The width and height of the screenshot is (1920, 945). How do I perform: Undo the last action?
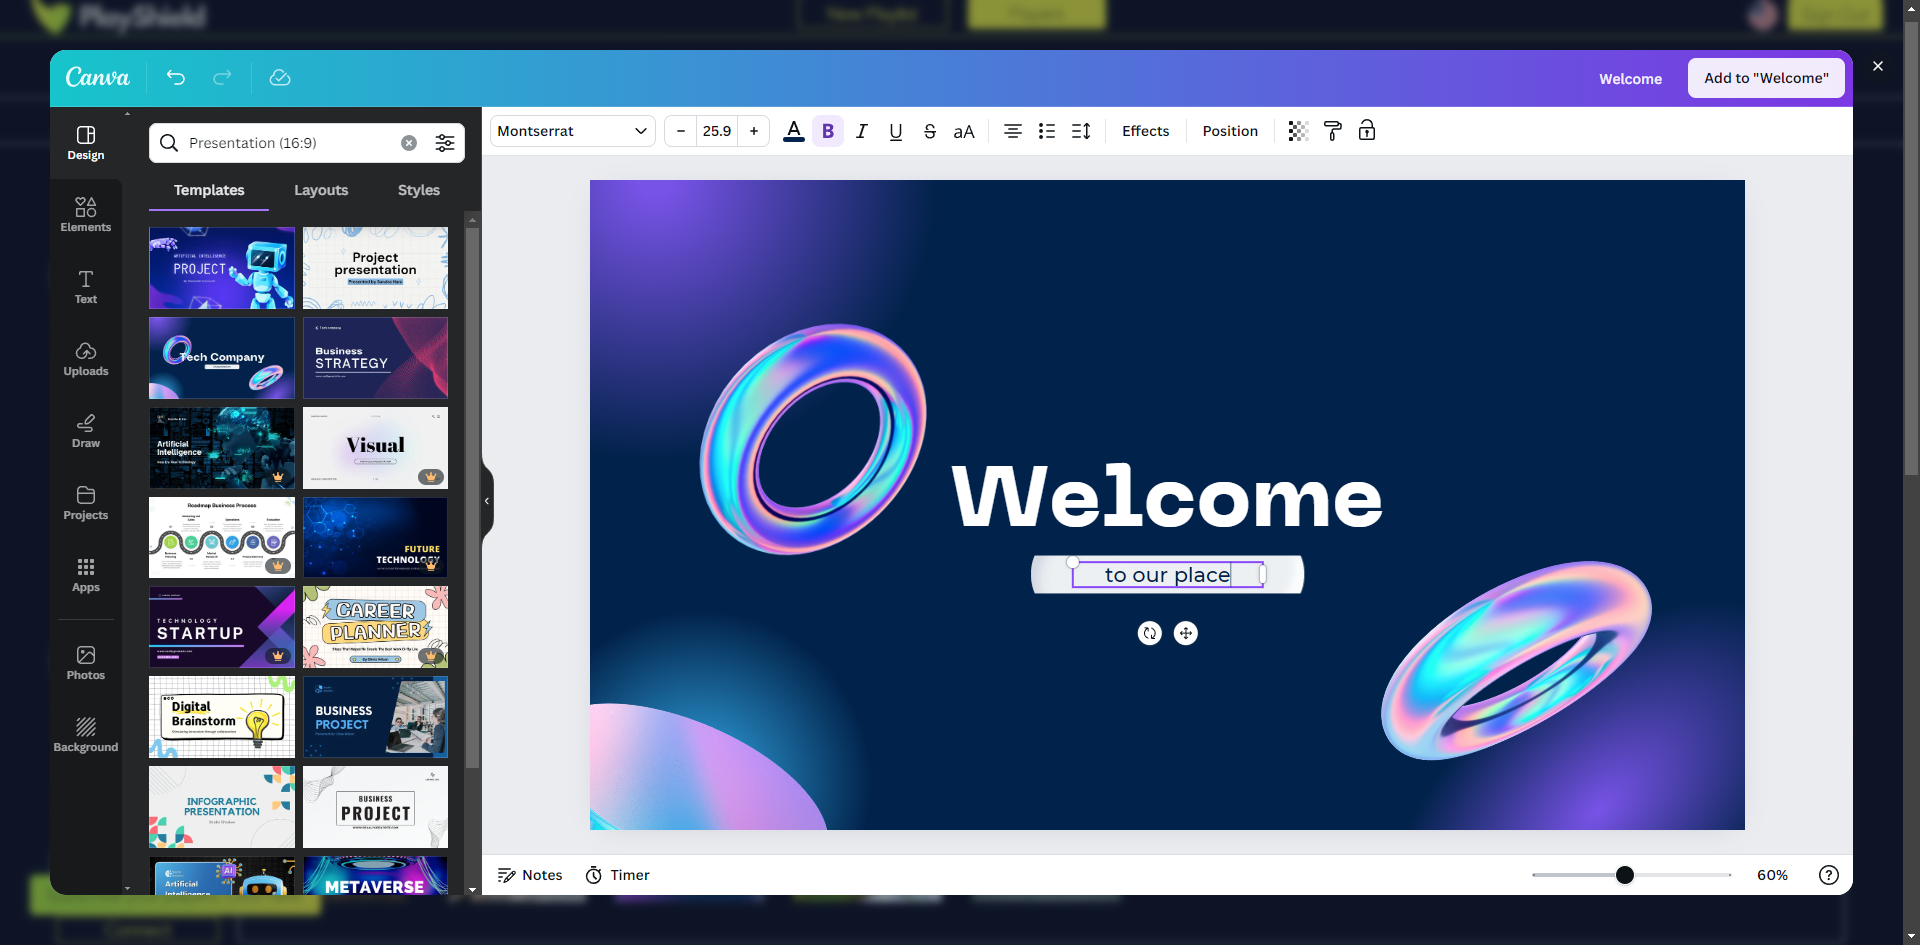pyautogui.click(x=176, y=77)
